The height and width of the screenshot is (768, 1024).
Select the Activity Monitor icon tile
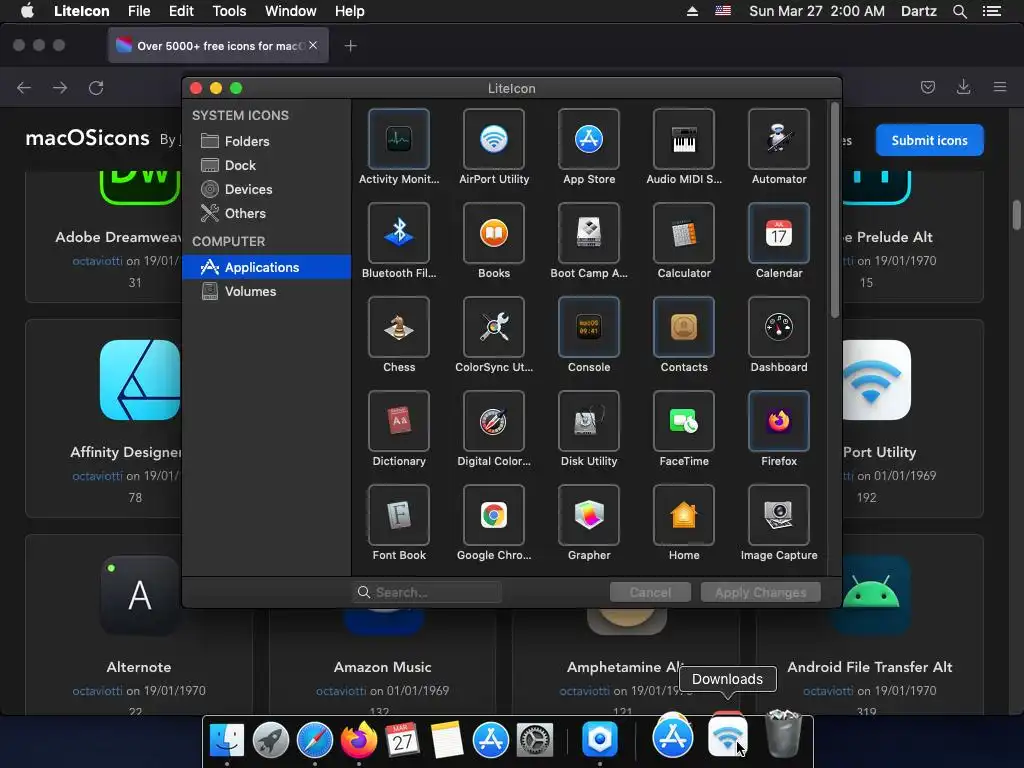pyautogui.click(x=398, y=139)
